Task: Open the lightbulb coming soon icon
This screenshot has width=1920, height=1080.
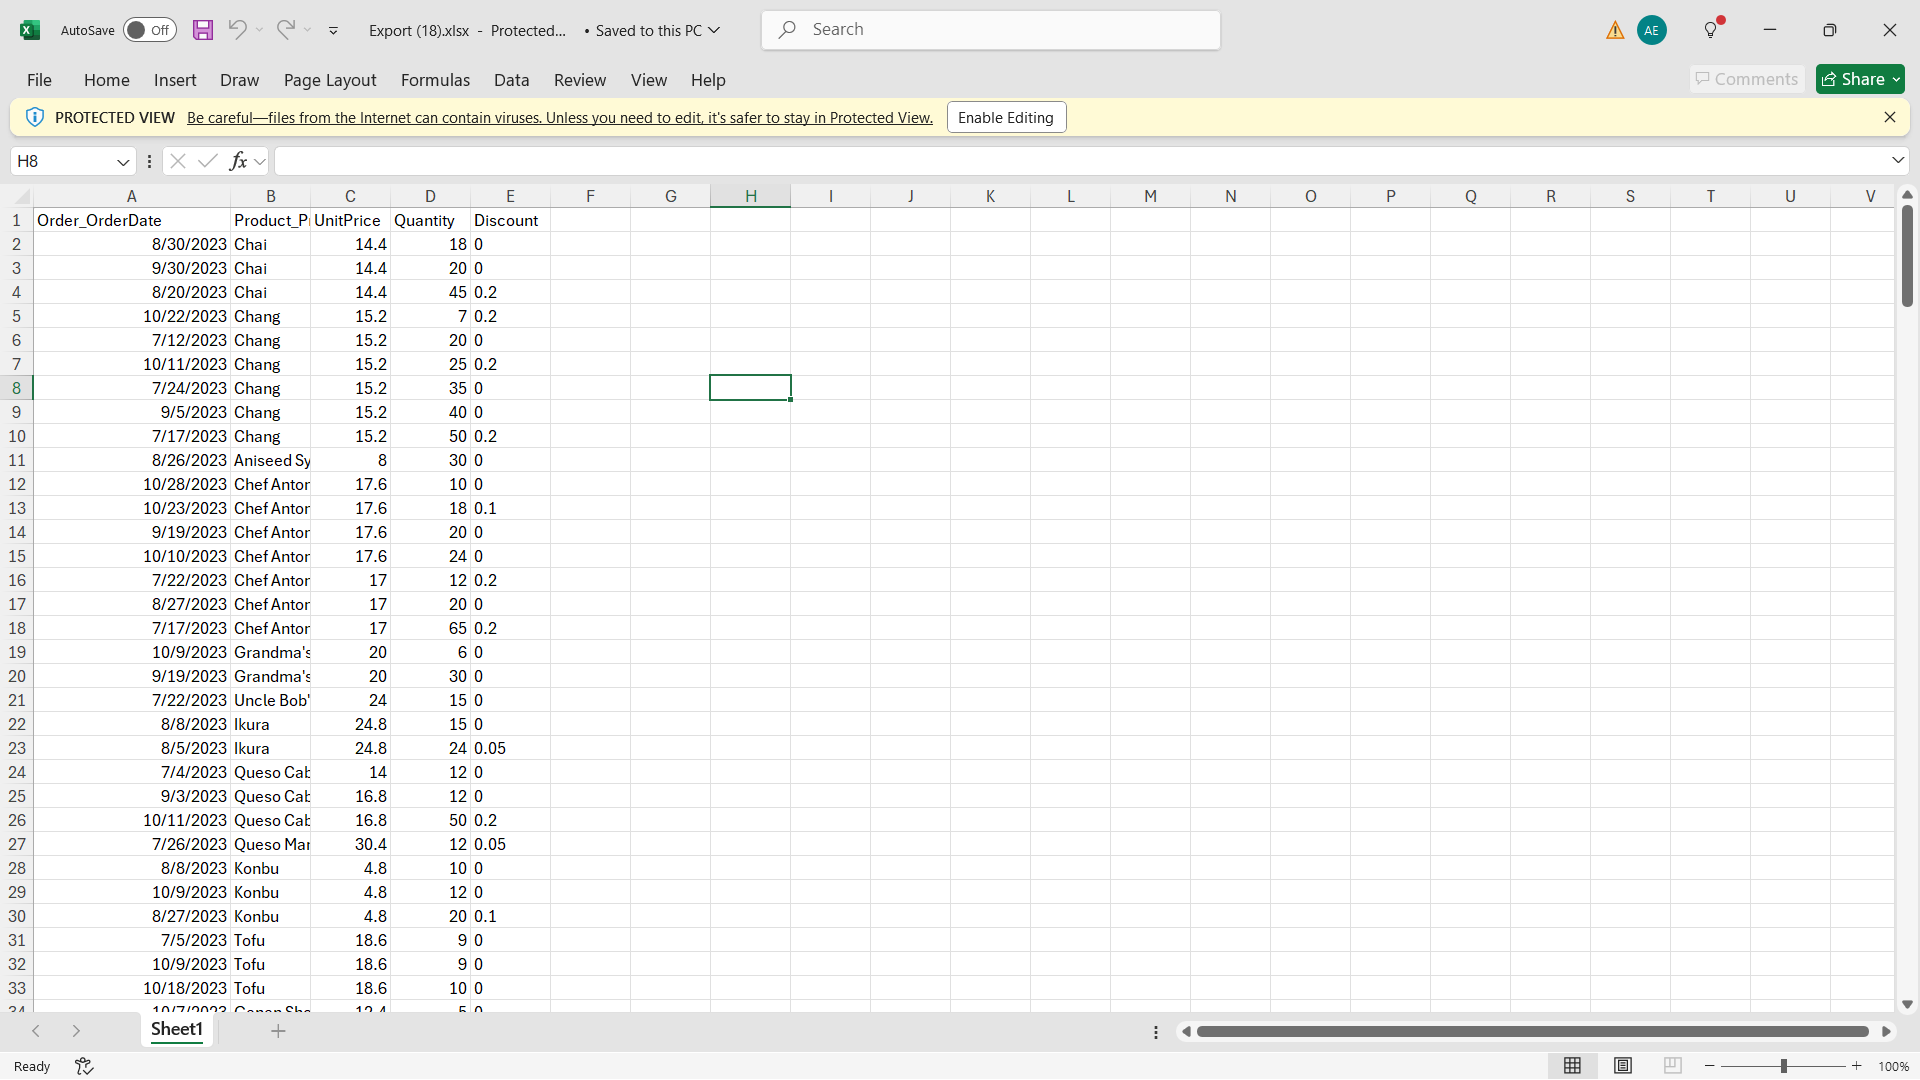Action: [x=1711, y=30]
